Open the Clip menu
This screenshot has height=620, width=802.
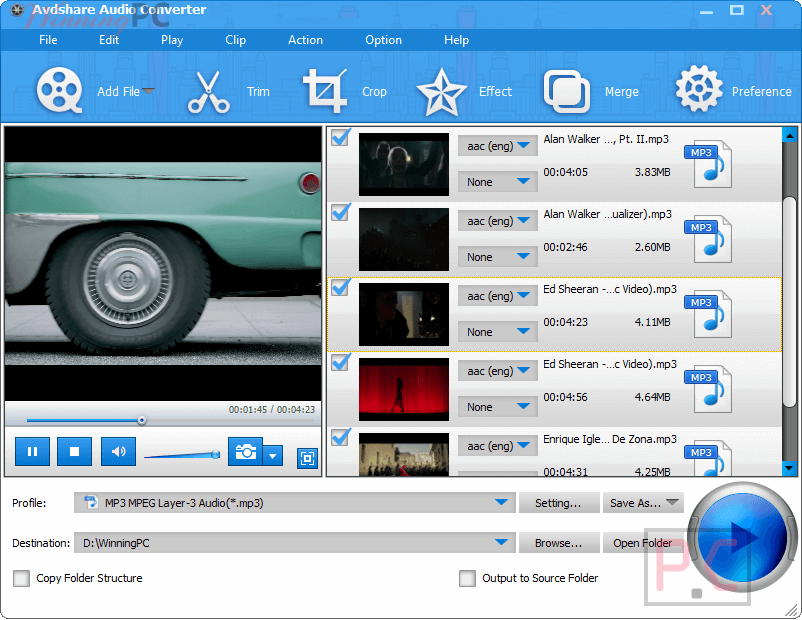[235, 40]
